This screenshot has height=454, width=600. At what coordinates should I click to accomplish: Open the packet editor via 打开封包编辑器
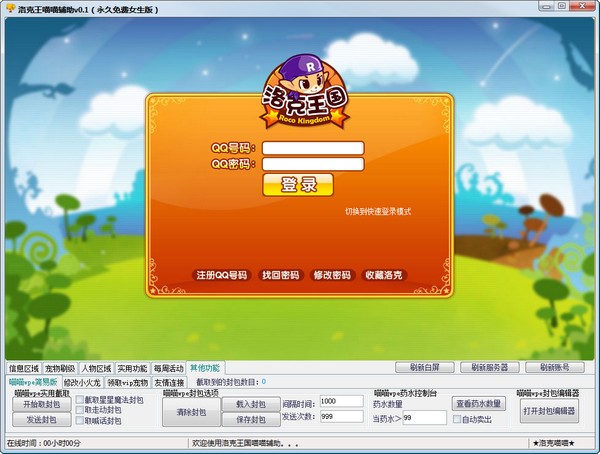pyautogui.click(x=549, y=411)
